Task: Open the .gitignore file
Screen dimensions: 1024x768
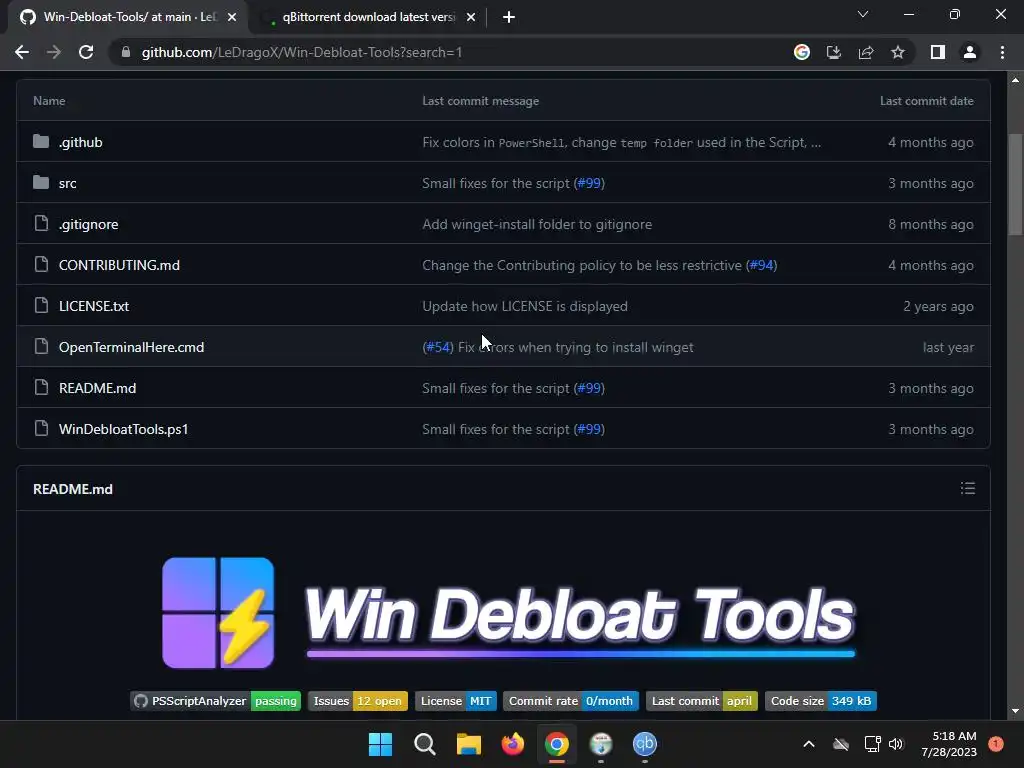Action: click(88, 225)
